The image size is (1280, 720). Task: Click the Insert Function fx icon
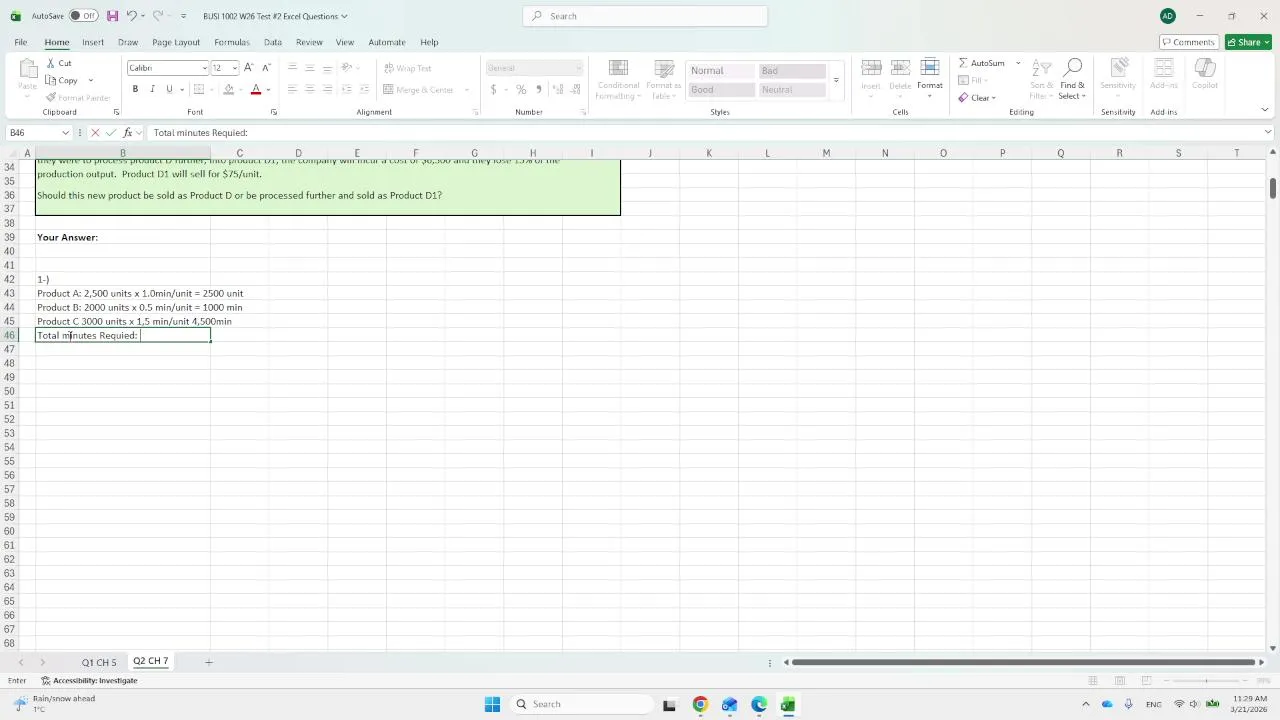tap(127, 132)
